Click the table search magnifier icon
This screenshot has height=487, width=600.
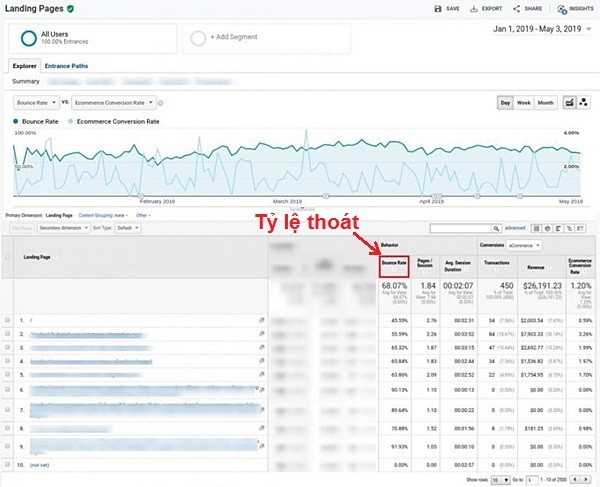coord(496,228)
